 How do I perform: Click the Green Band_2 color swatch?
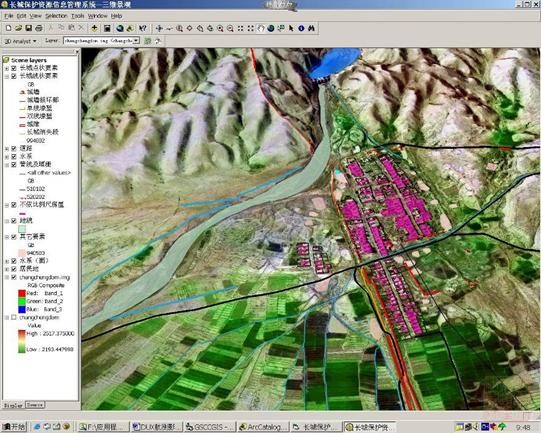pos(22,301)
